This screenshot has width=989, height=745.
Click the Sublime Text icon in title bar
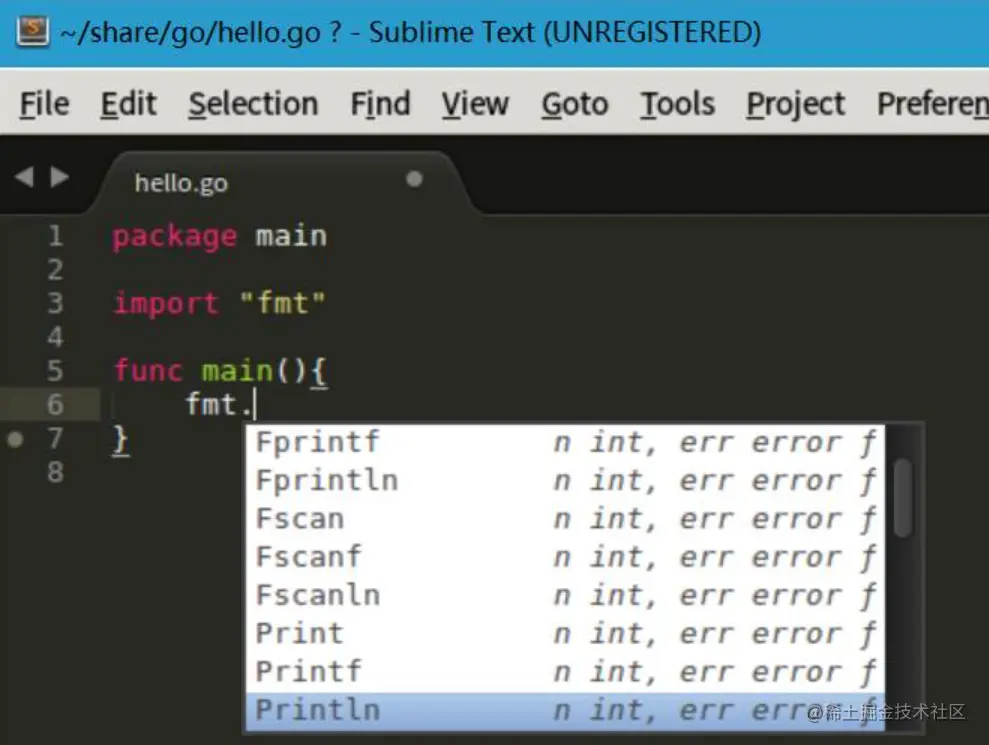(x=33, y=31)
